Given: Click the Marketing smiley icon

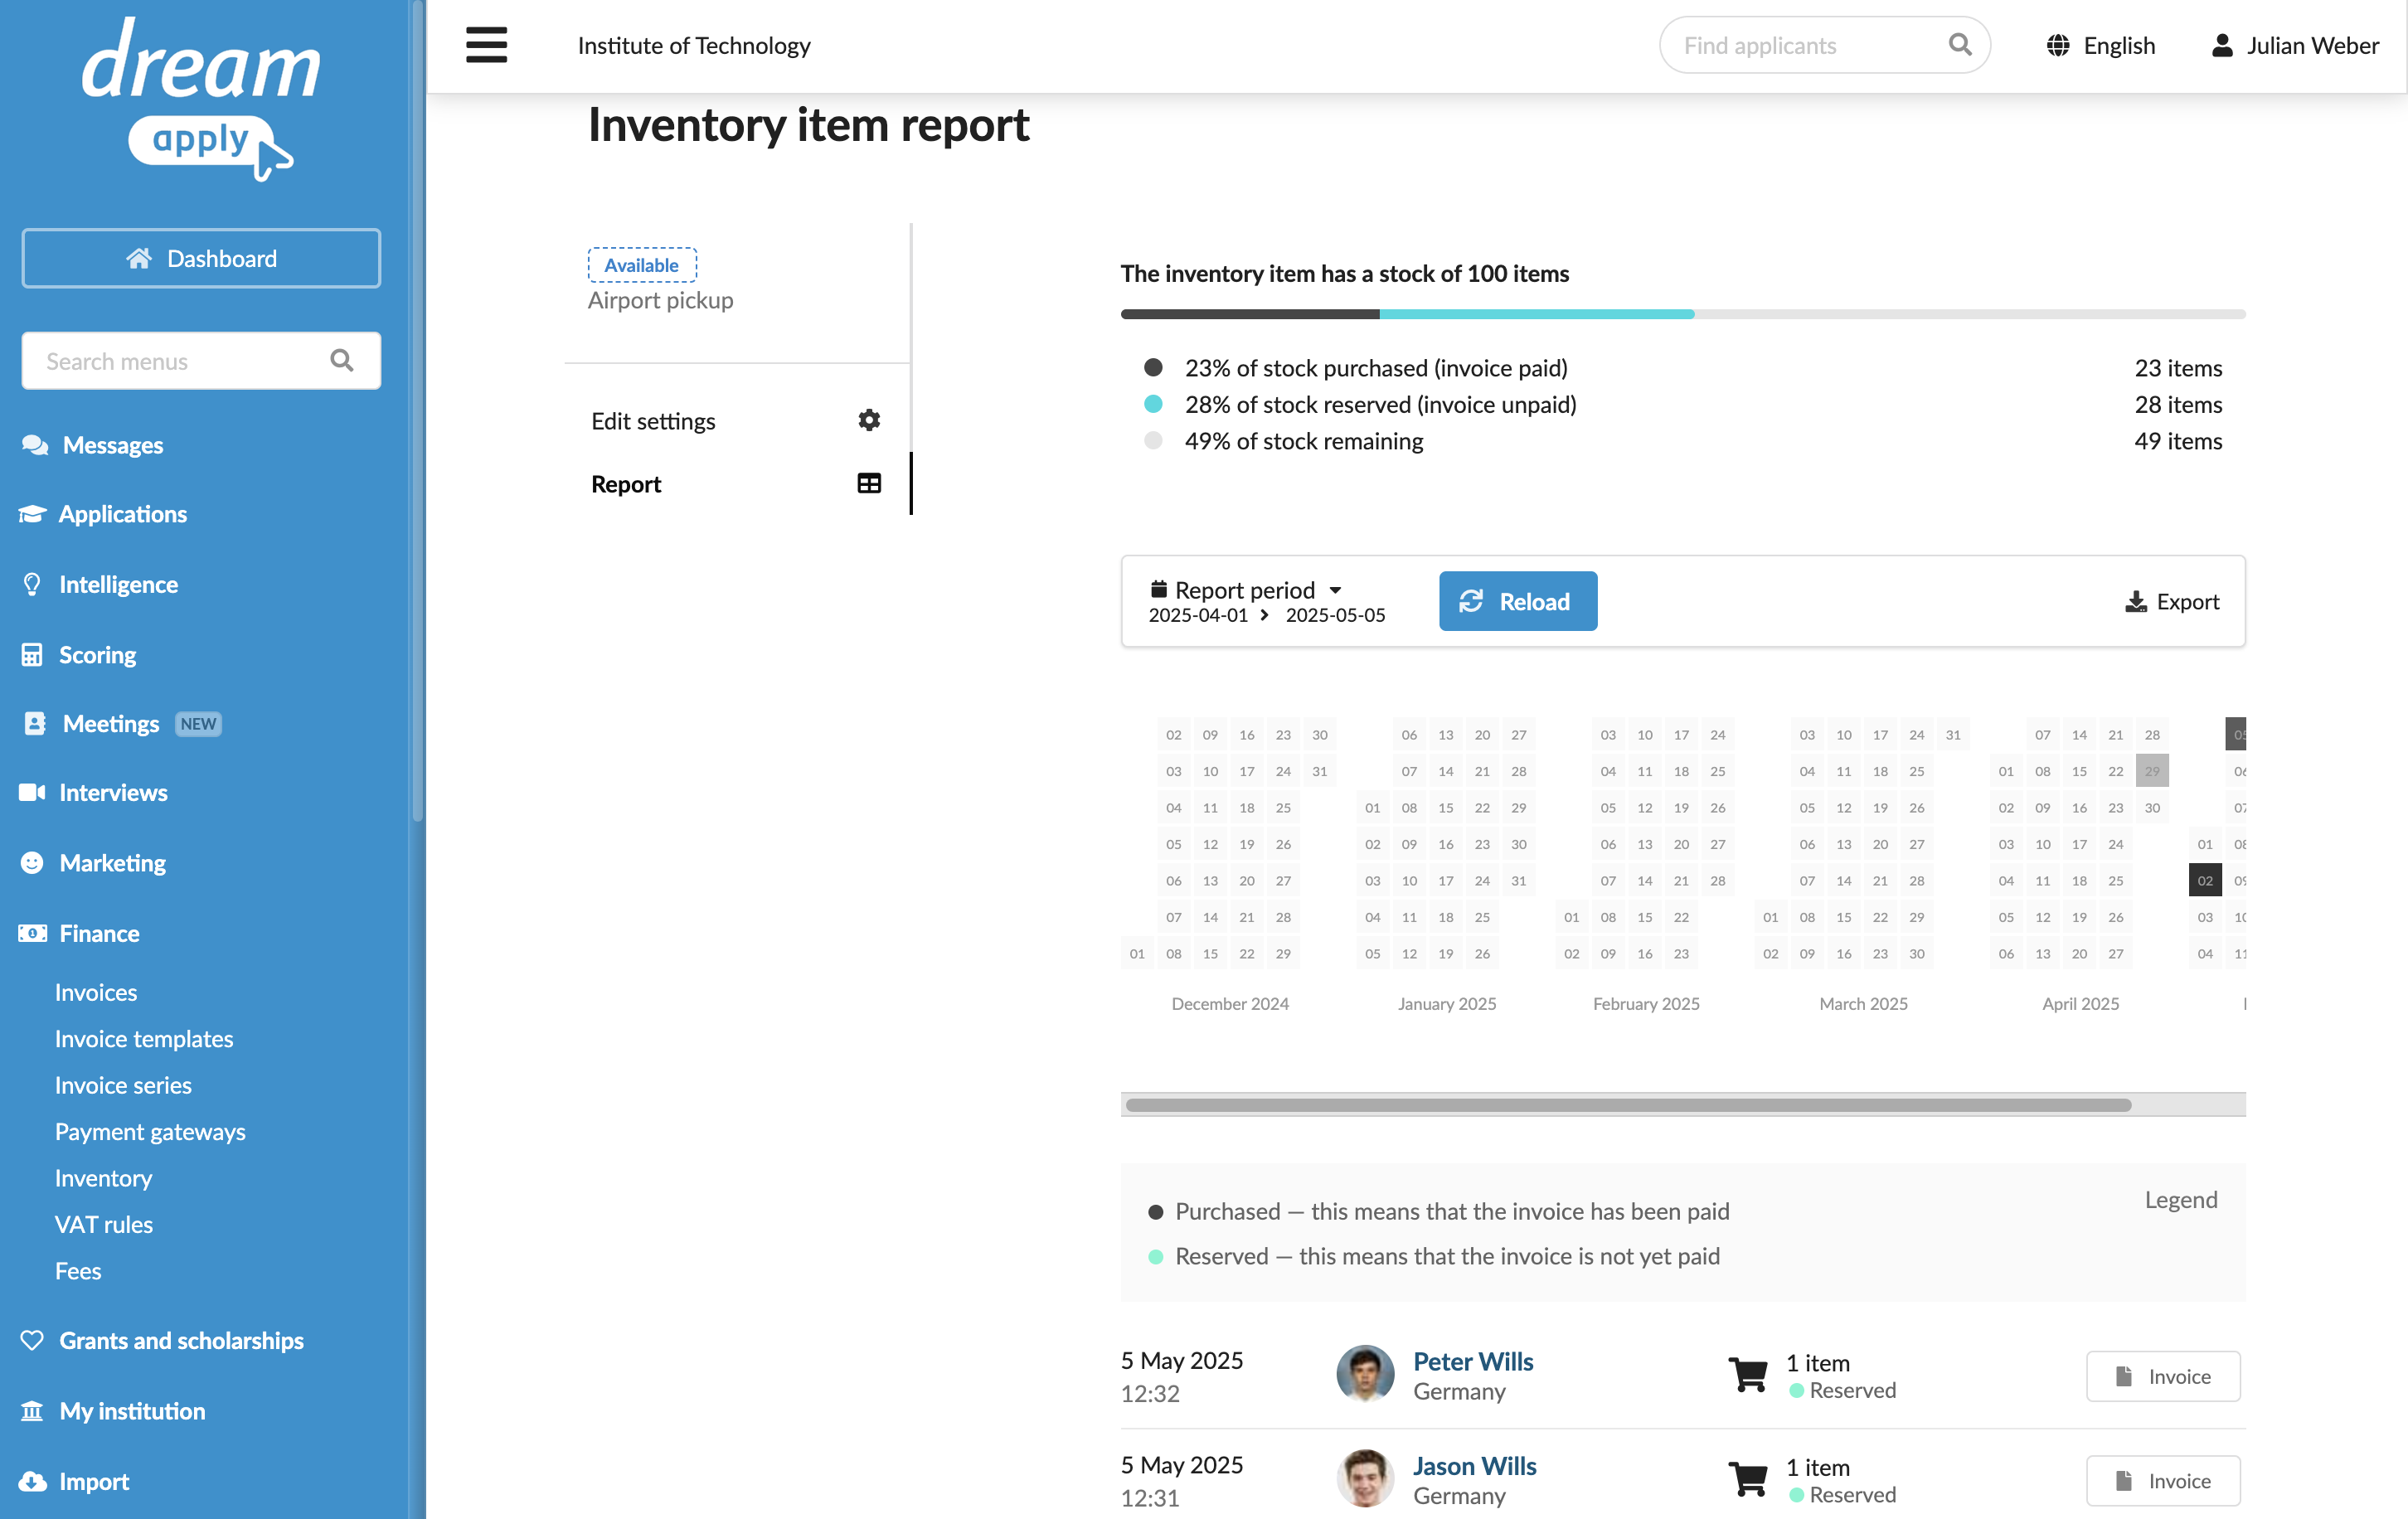Looking at the screenshot, I should [32, 863].
